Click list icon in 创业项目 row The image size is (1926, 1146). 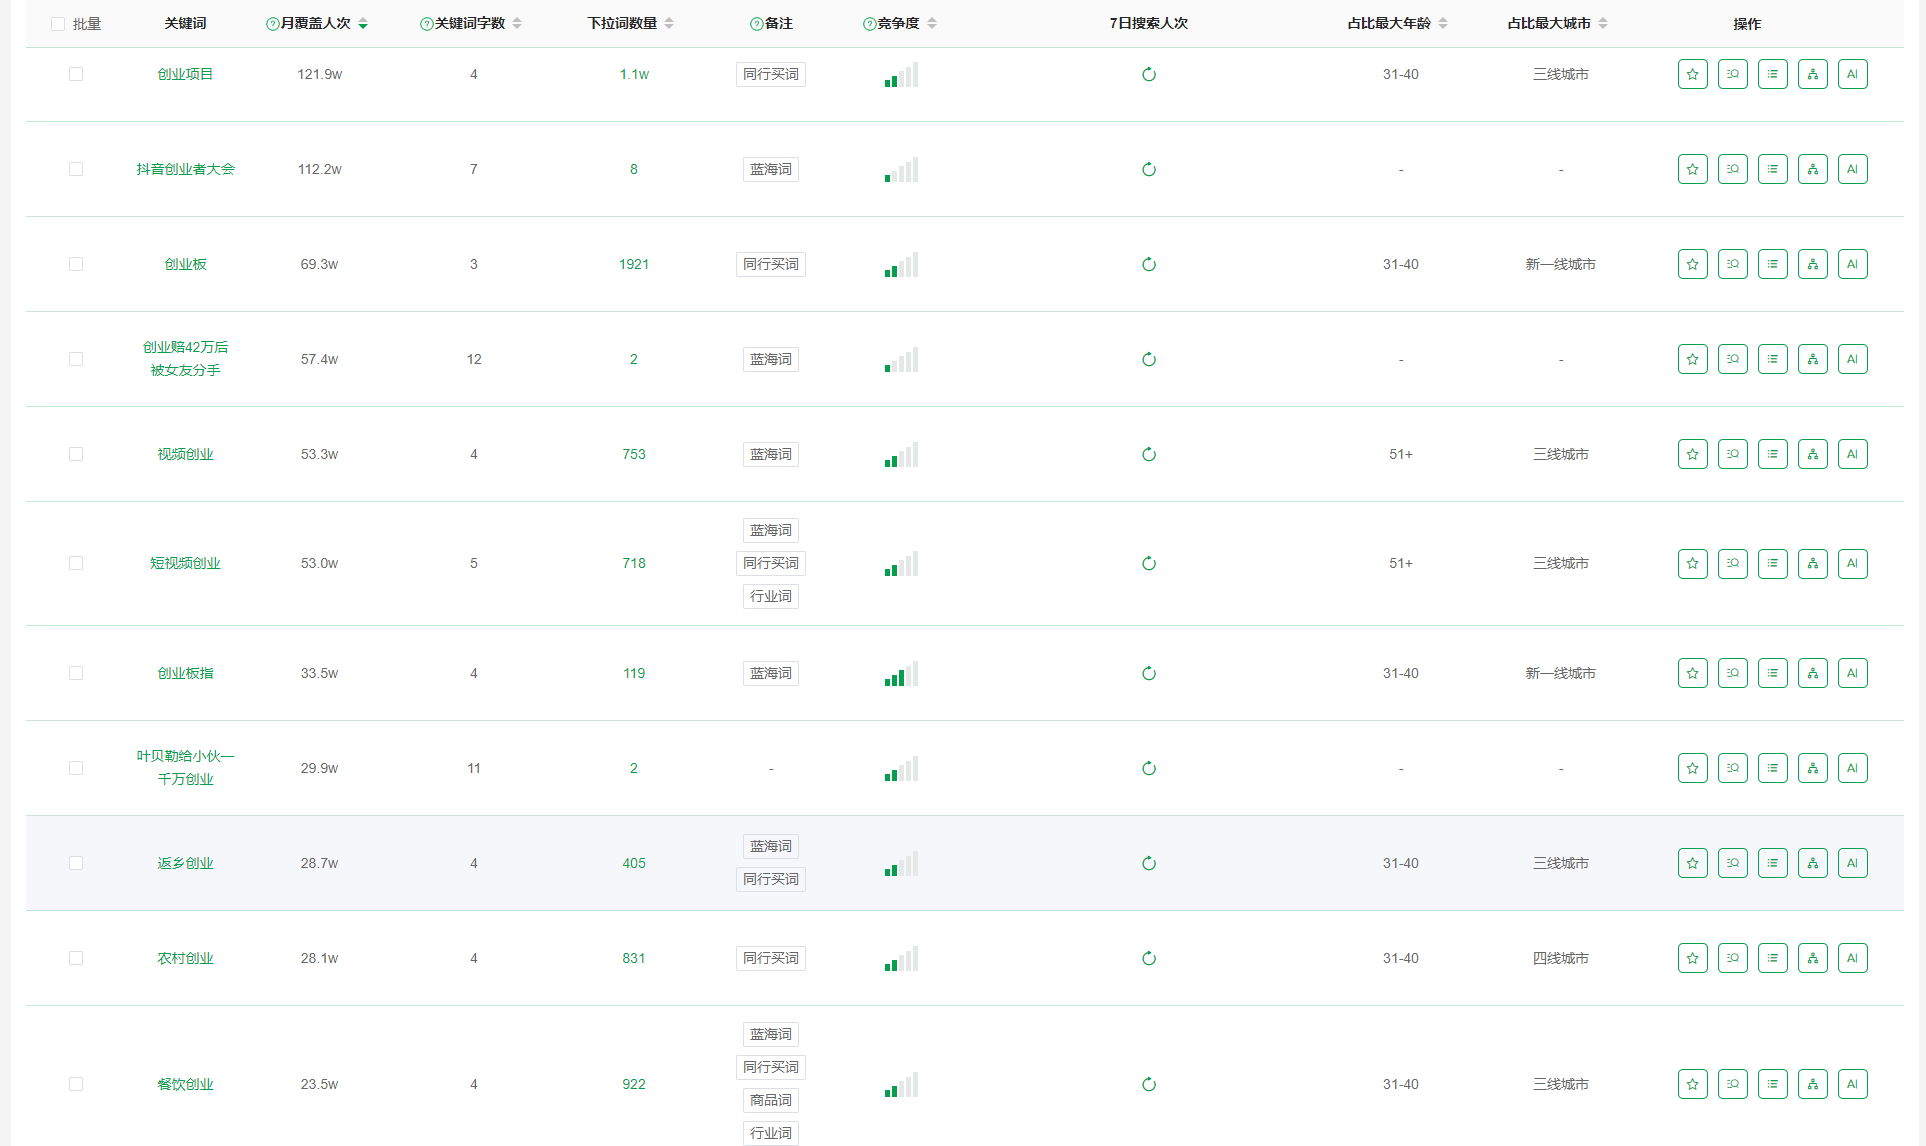click(x=1772, y=74)
